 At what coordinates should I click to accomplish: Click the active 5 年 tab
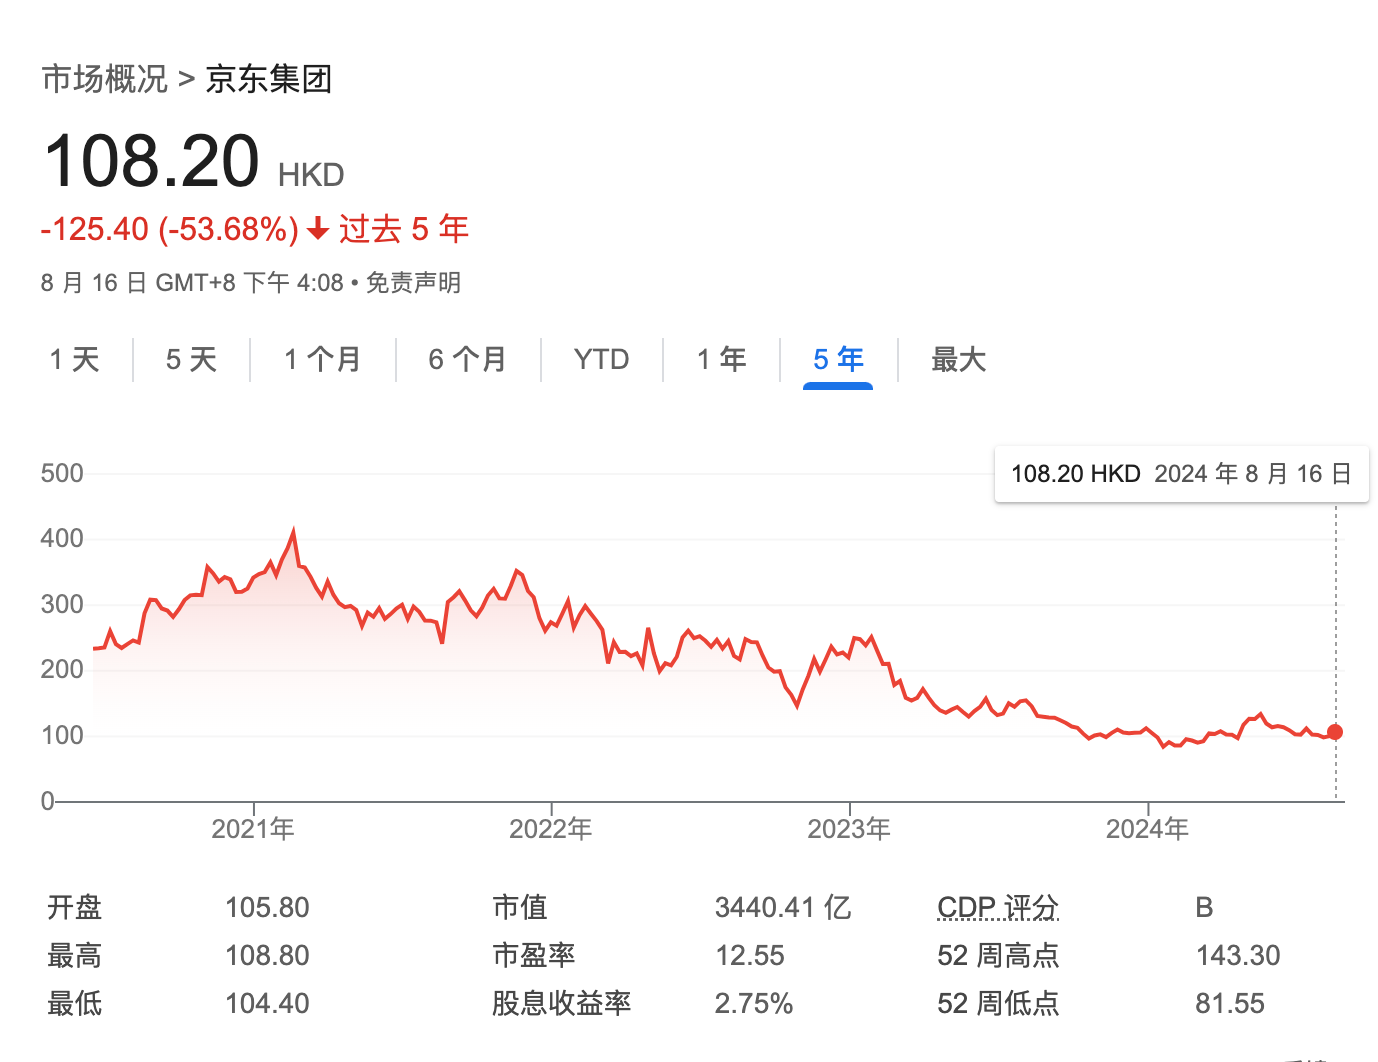(x=838, y=359)
